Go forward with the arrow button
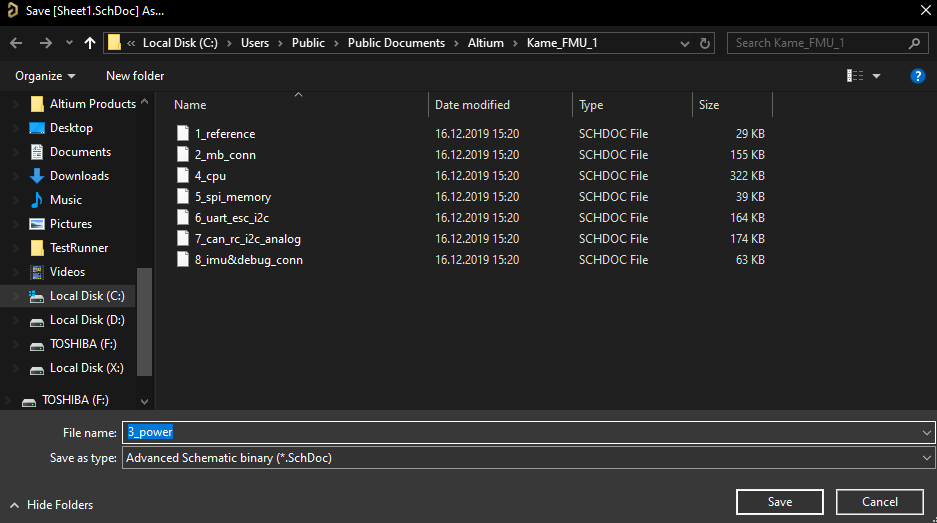 pos(45,43)
